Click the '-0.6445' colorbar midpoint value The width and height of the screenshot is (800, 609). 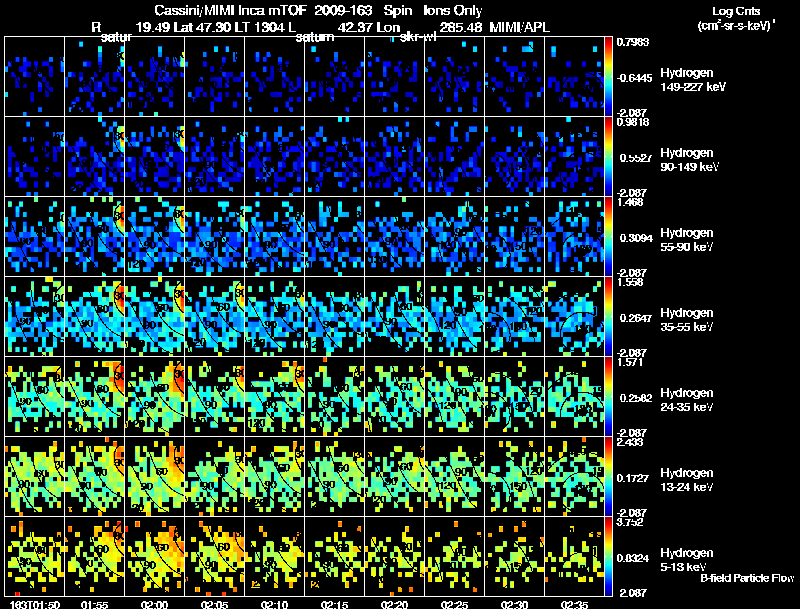tap(634, 78)
